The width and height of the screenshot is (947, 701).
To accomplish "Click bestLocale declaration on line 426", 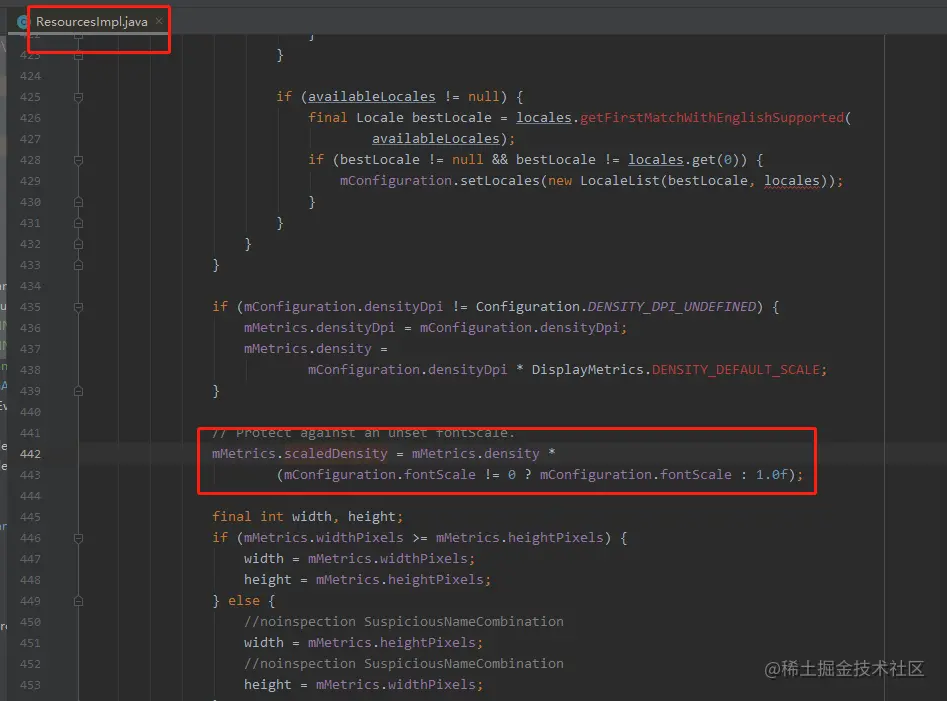I will point(452,117).
